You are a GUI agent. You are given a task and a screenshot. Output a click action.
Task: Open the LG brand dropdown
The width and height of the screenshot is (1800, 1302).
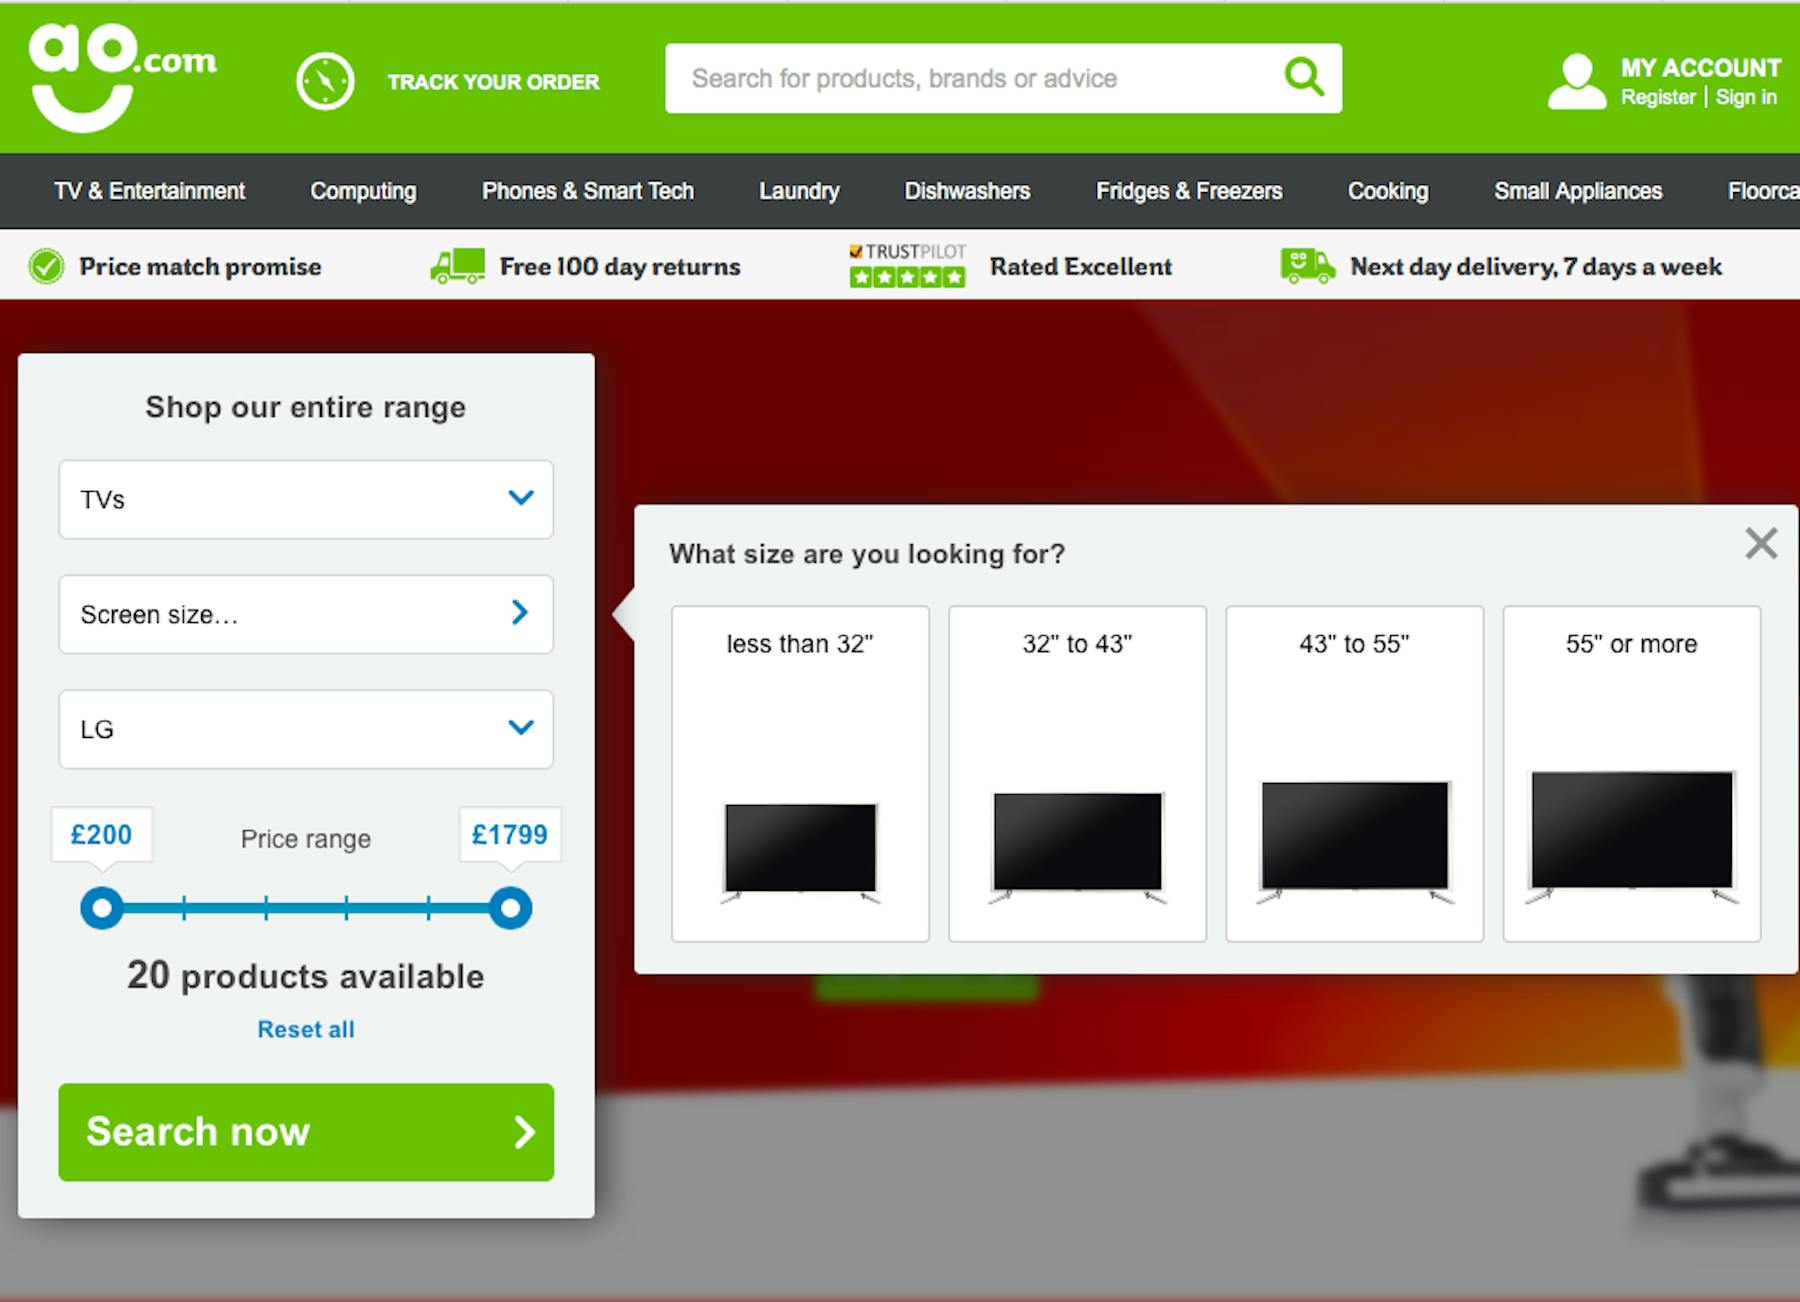pos(306,729)
